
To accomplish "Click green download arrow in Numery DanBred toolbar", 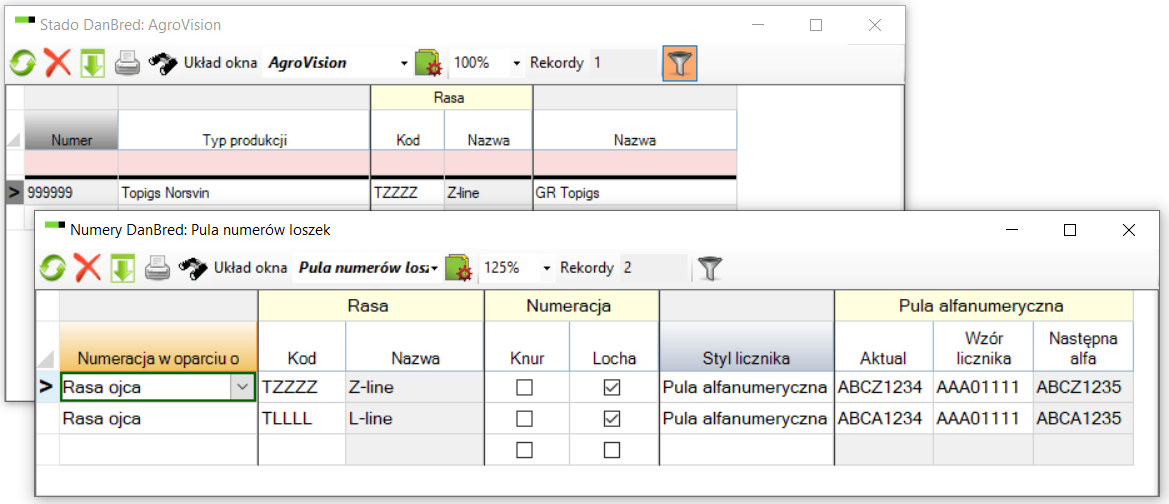I will point(123,268).
